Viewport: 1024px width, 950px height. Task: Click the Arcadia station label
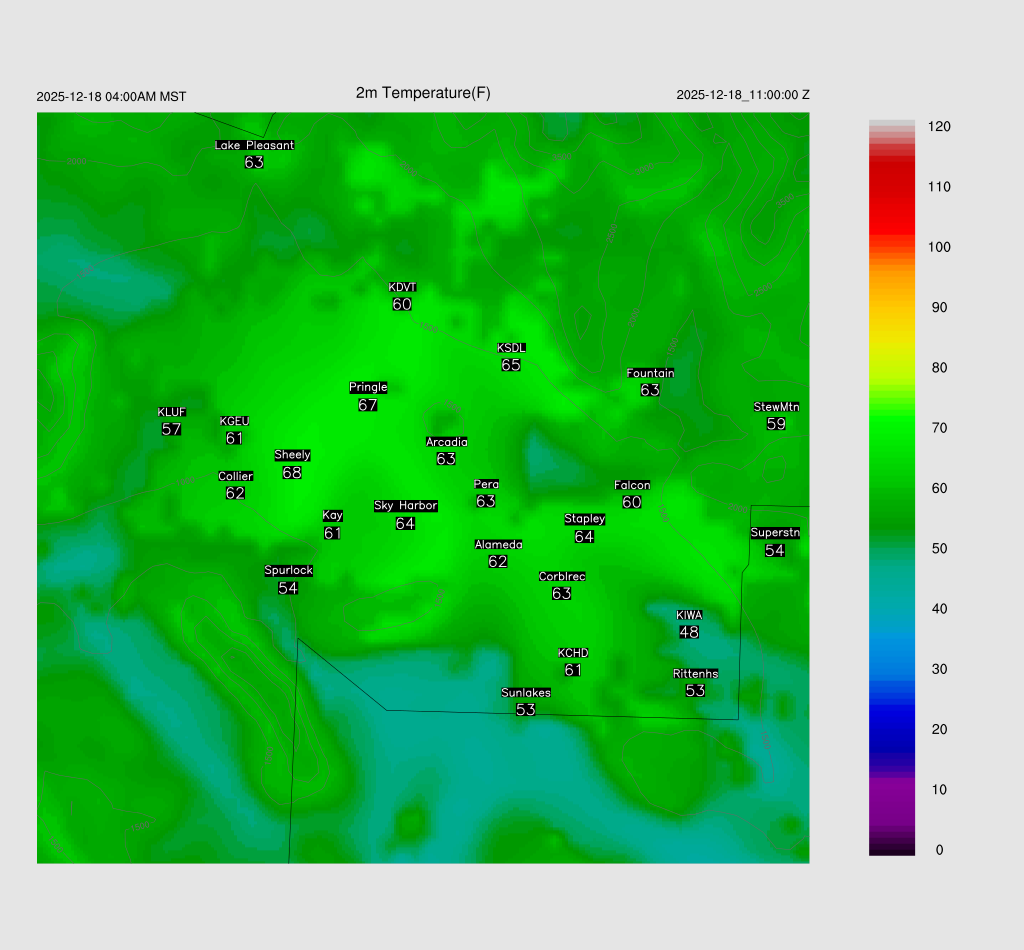pyautogui.click(x=446, y=442)
